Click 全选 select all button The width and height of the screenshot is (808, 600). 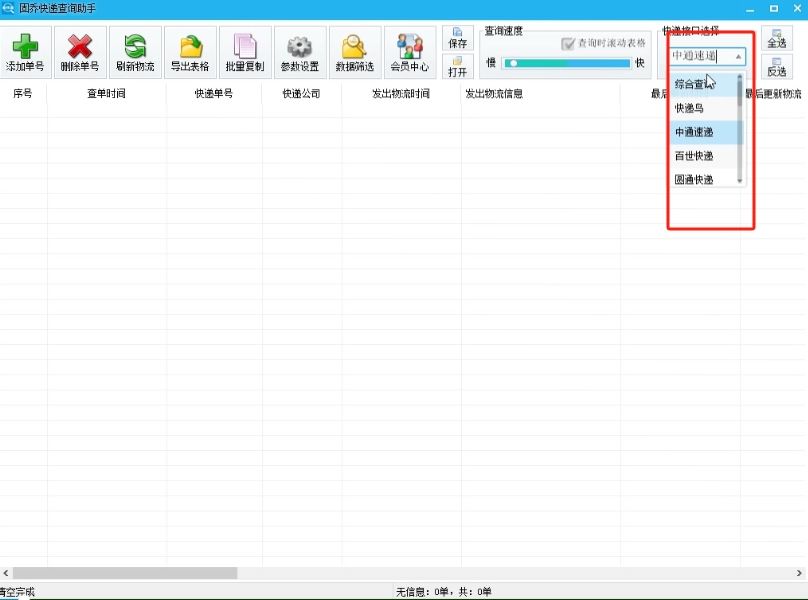[777, 38]
